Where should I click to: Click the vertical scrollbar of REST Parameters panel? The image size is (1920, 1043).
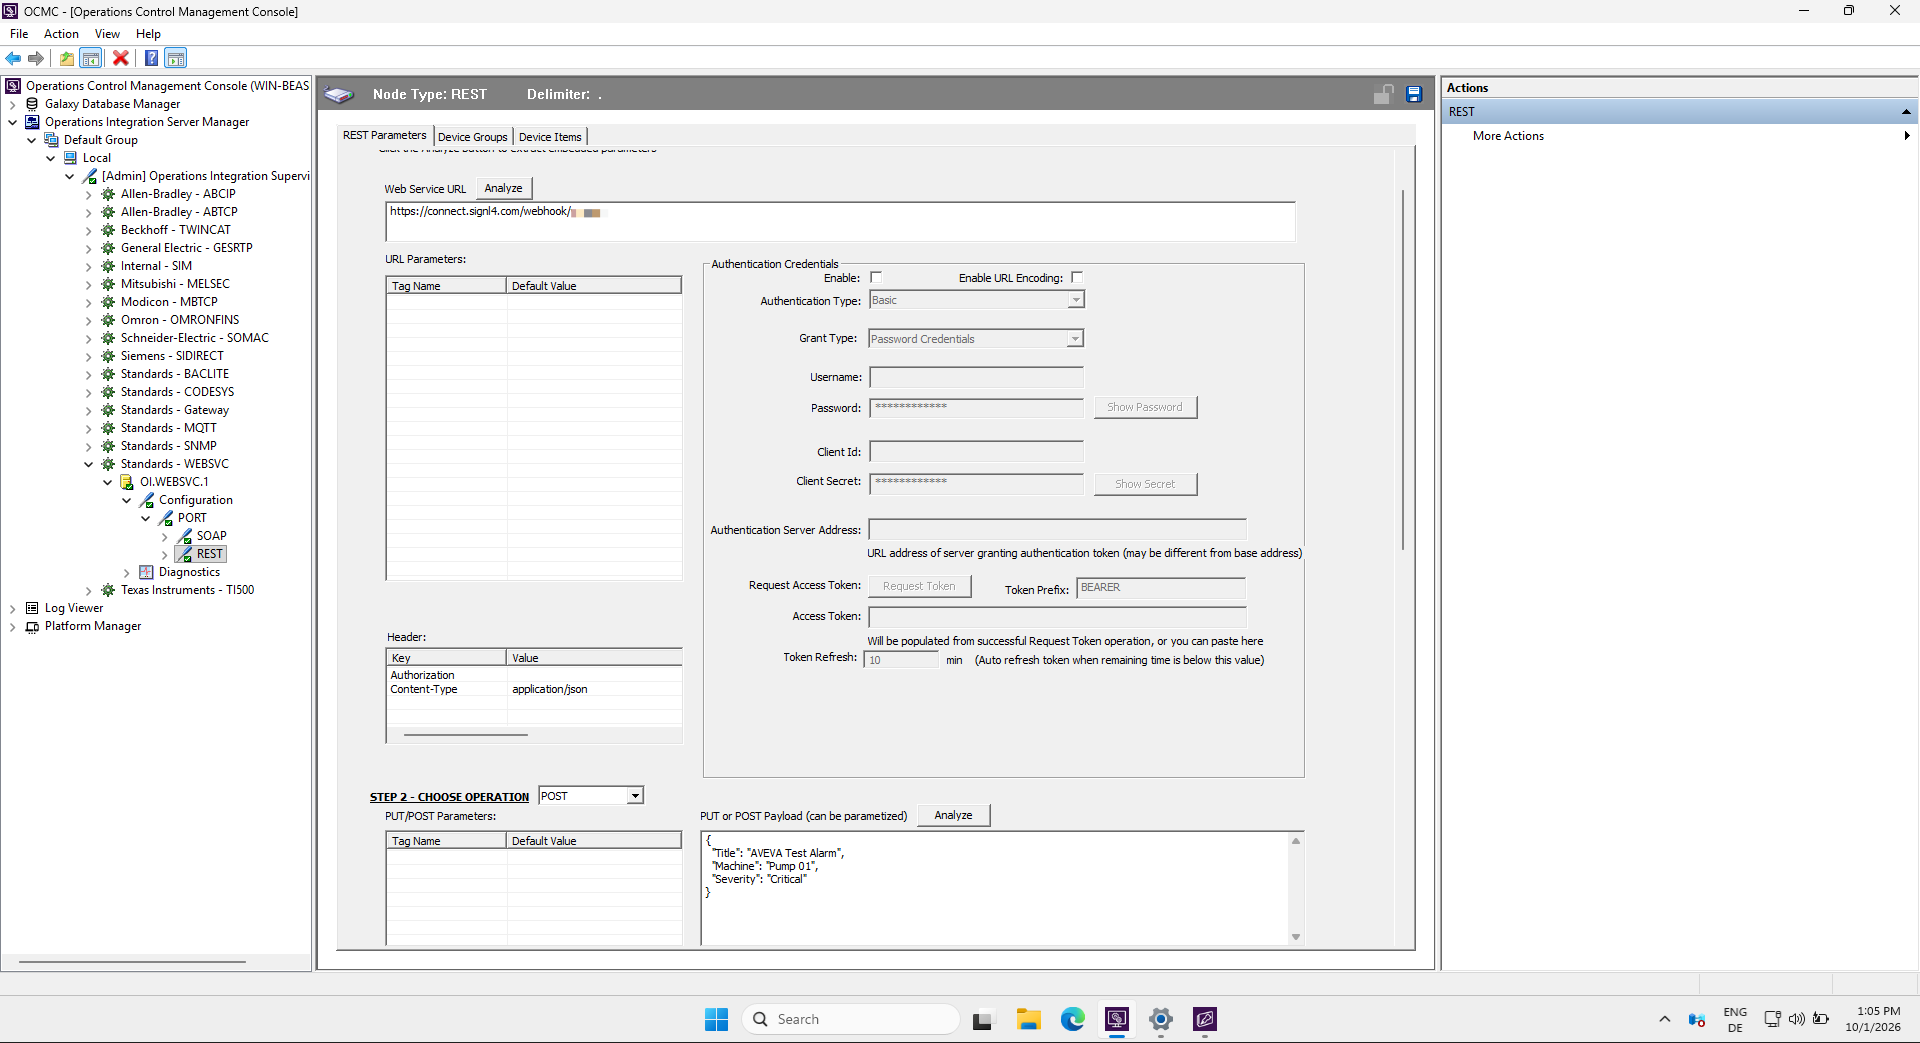pos(1403,370)
